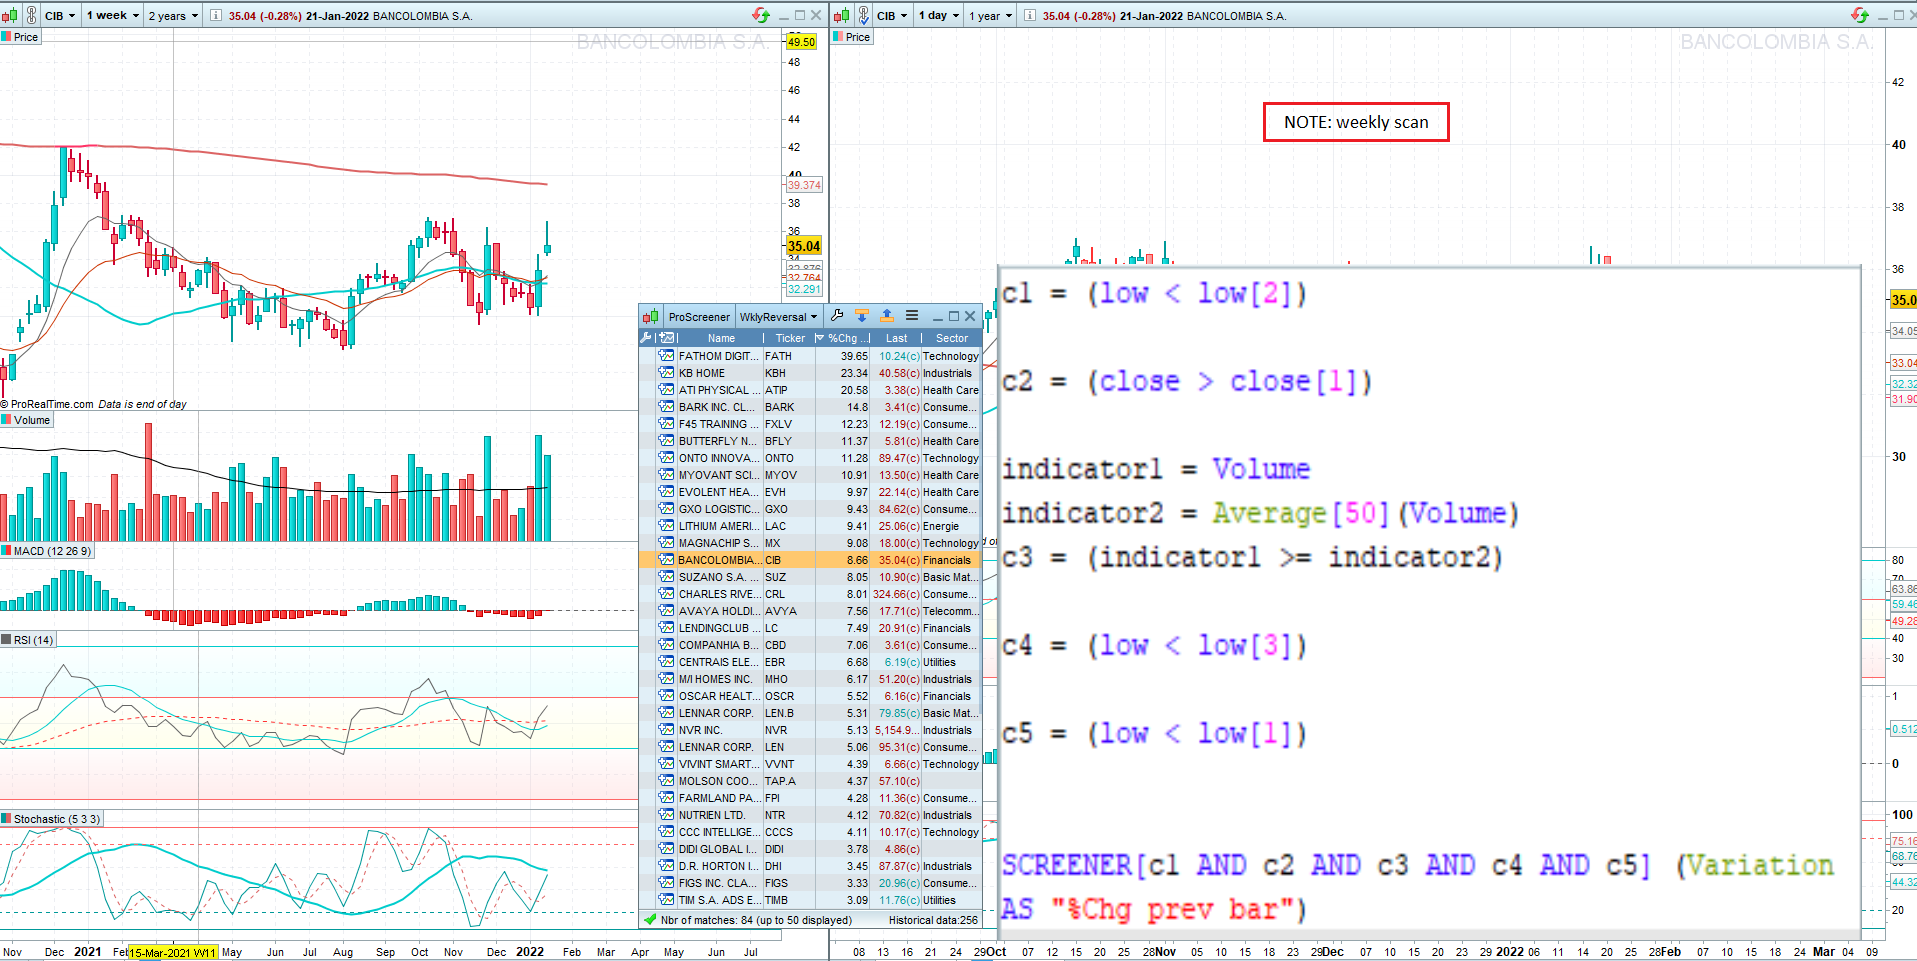Image resolution: width=1917 pixels, height=961 pixels.
Task: Click the Price label tab in weekly chart
Action: (x=20, y=37)
